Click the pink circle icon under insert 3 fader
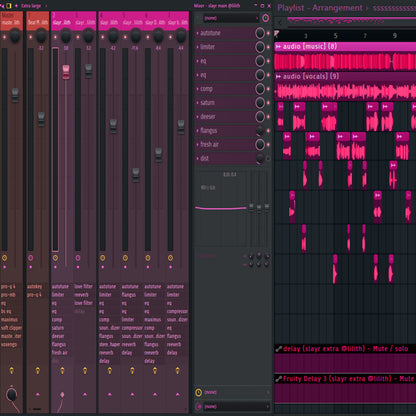 point(78,258)
